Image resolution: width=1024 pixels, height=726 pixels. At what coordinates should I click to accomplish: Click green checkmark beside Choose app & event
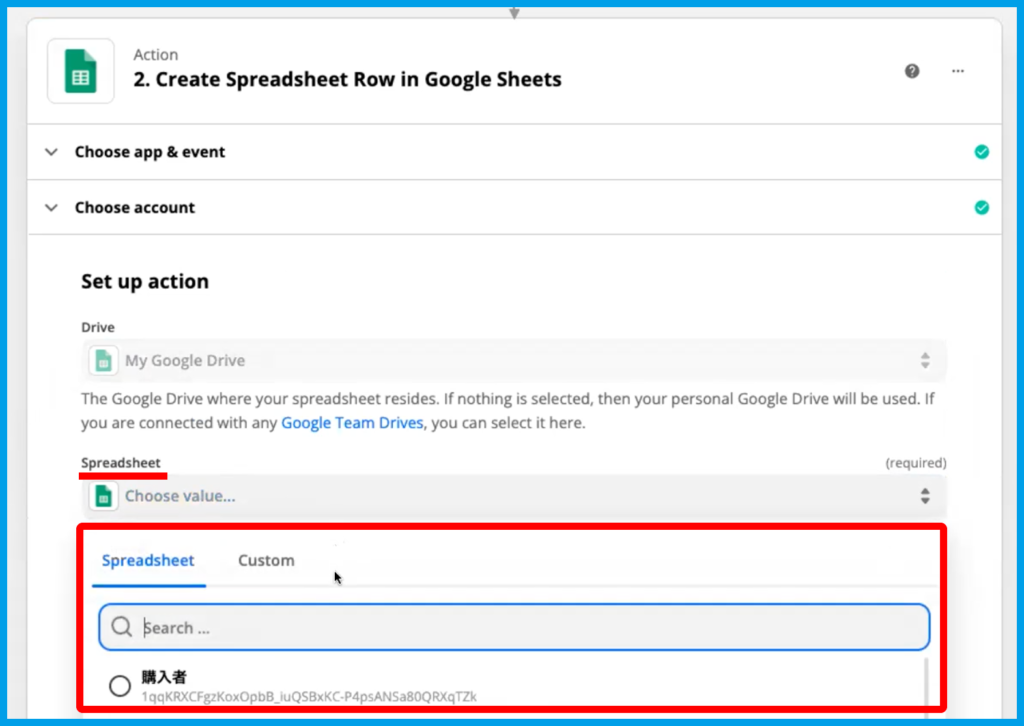(982, 152)
